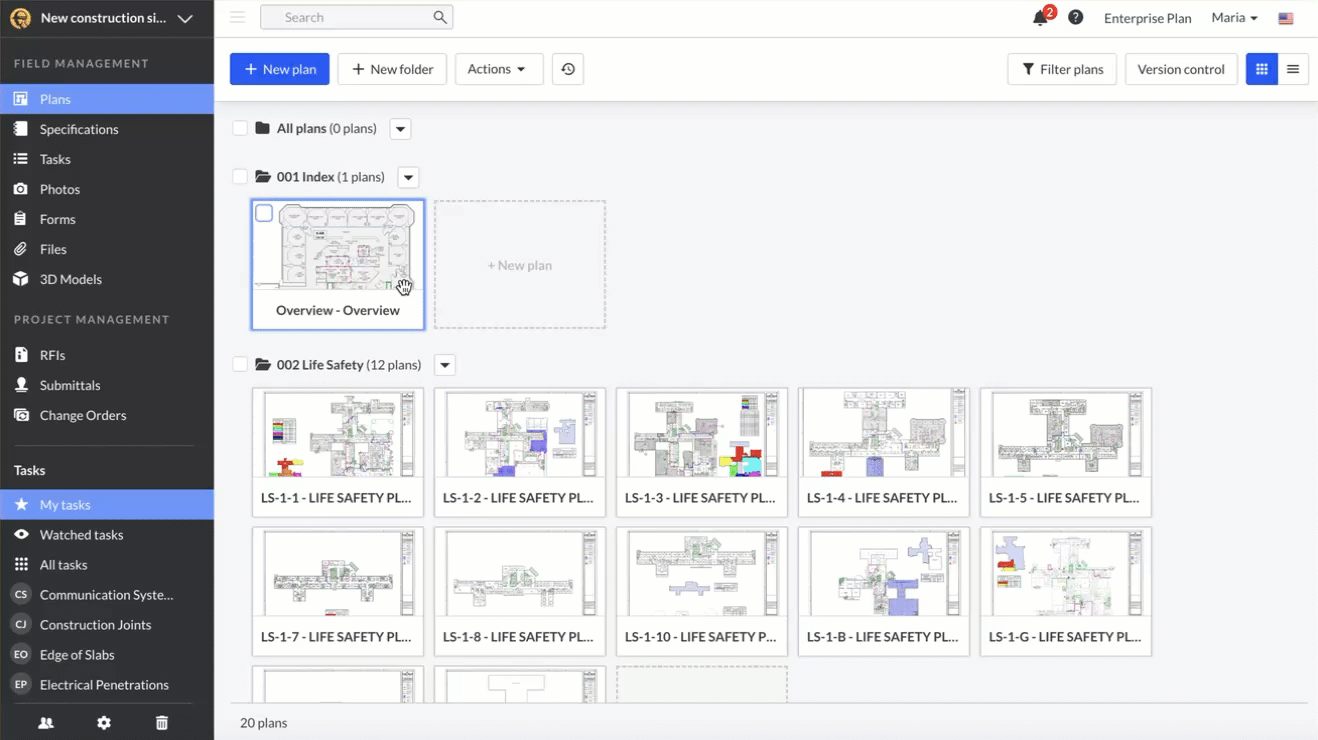Open the 002 Life Safety dropdown arrow
This screenshot has width=1318, height=740.
coord(445,365)
